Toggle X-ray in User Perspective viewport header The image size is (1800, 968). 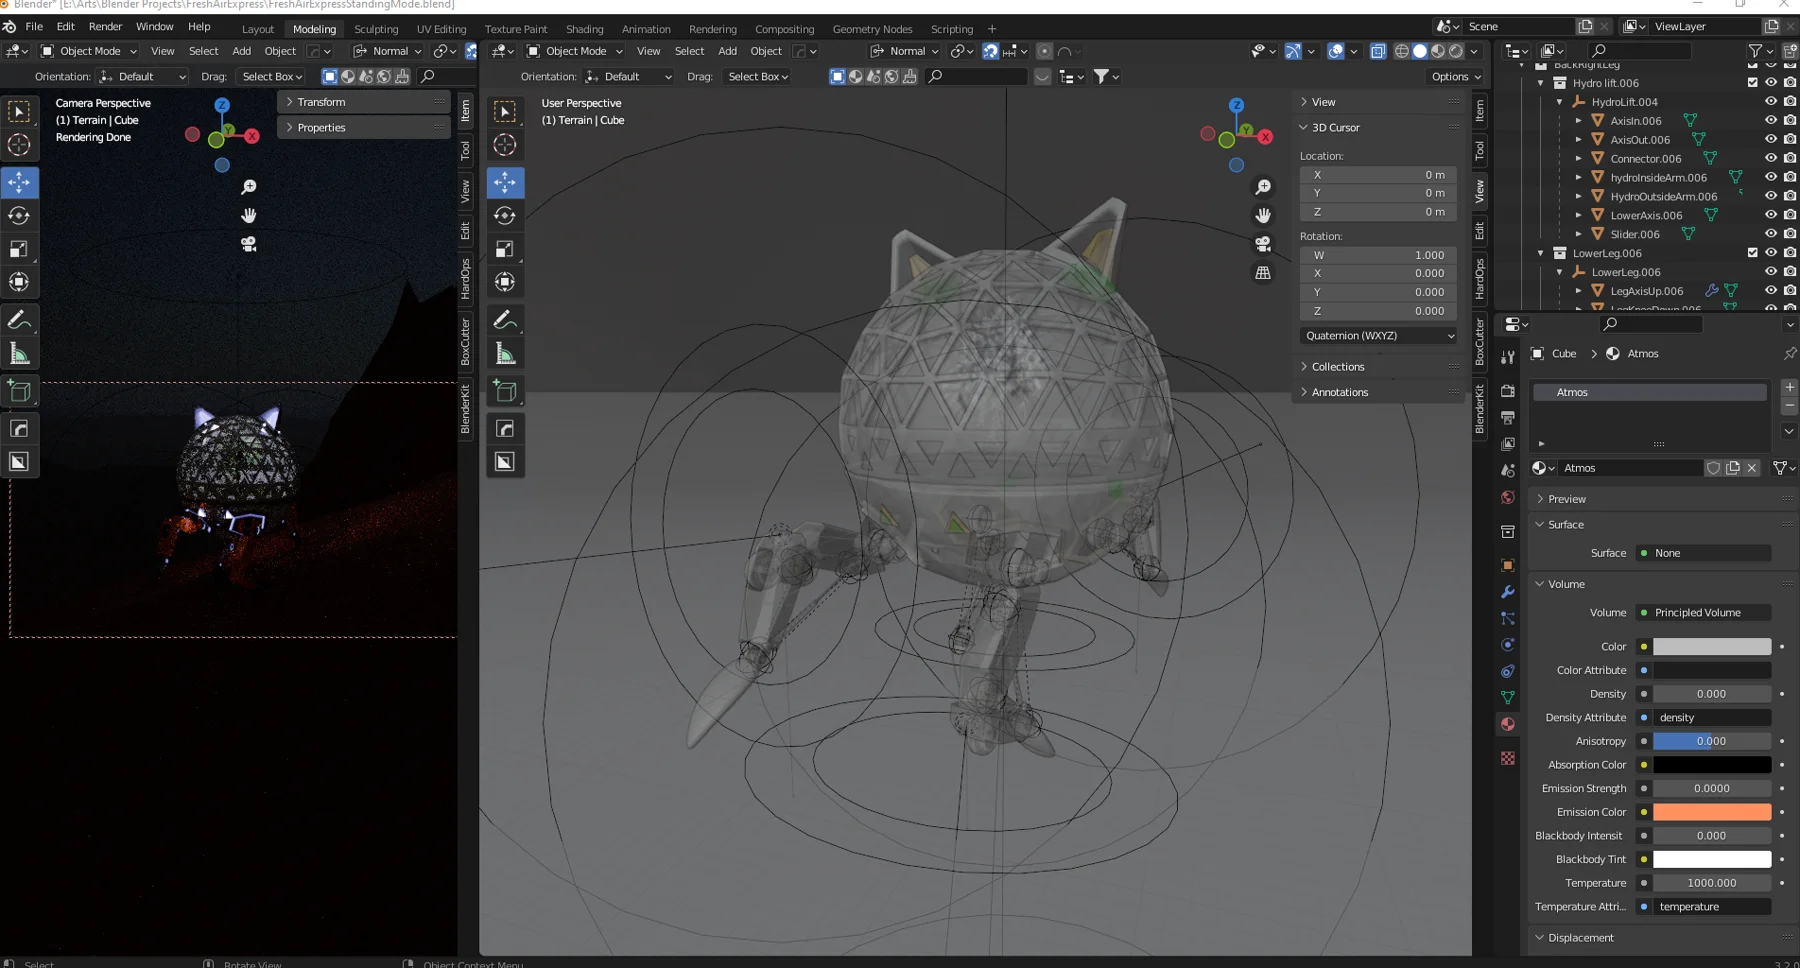(x=1378, y=51)
